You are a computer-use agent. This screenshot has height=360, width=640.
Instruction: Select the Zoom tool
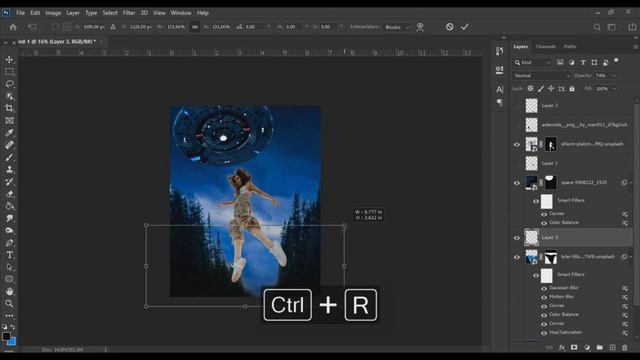pyautogui.click(x=9, y=304)
